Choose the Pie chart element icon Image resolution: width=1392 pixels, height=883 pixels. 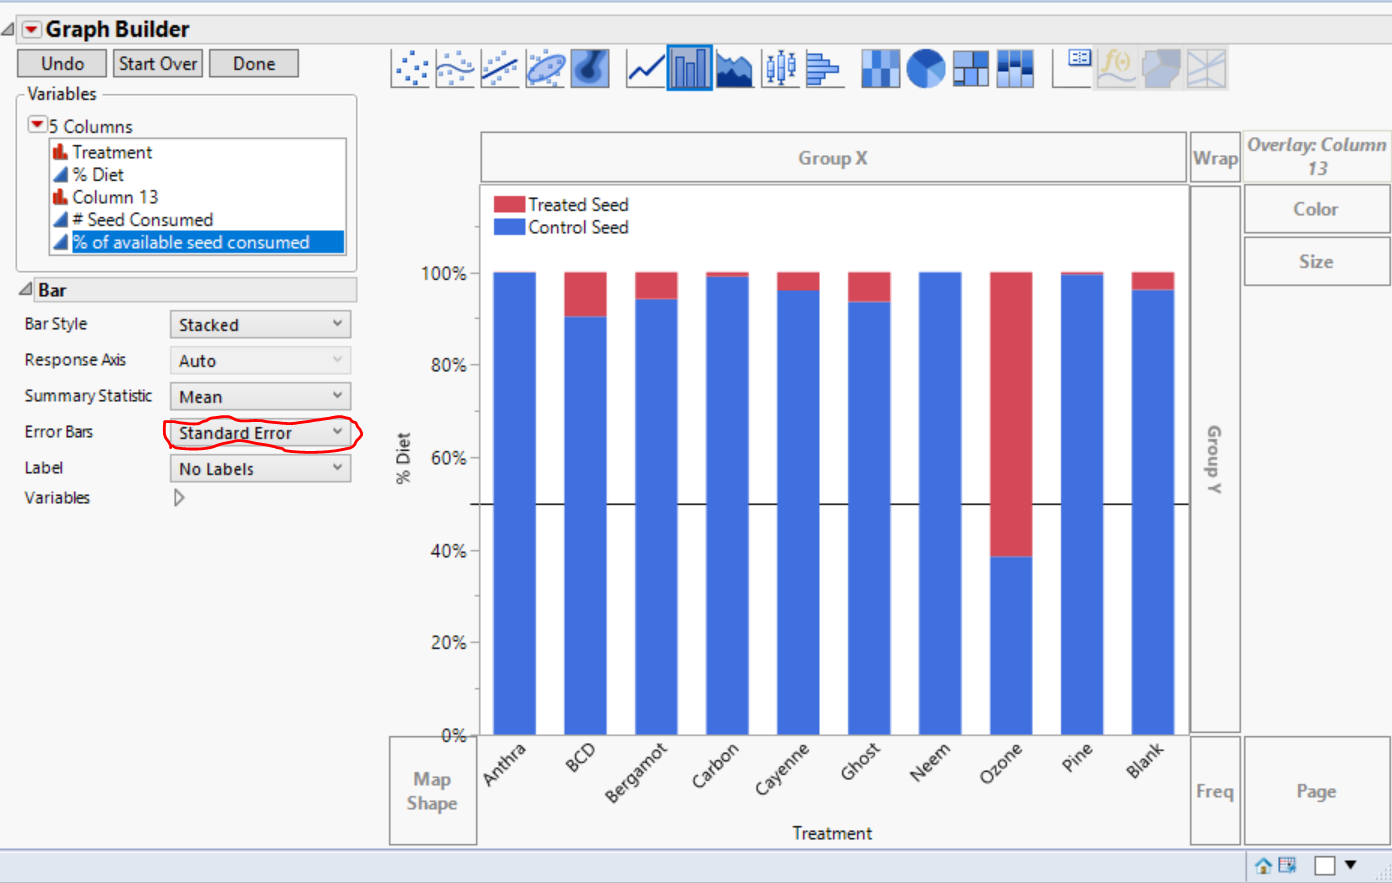coord(926,69)
